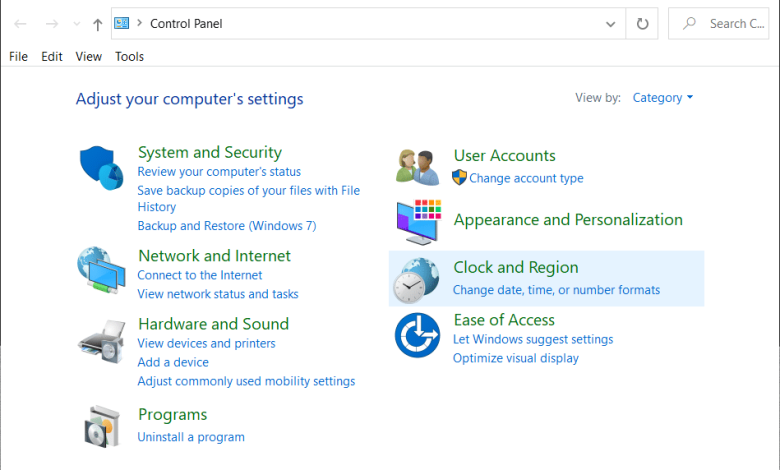Image resolution: width=780 pixels, height=470 pixels.
Task: Open Change account type link
Action: click(x=526, y=178)
